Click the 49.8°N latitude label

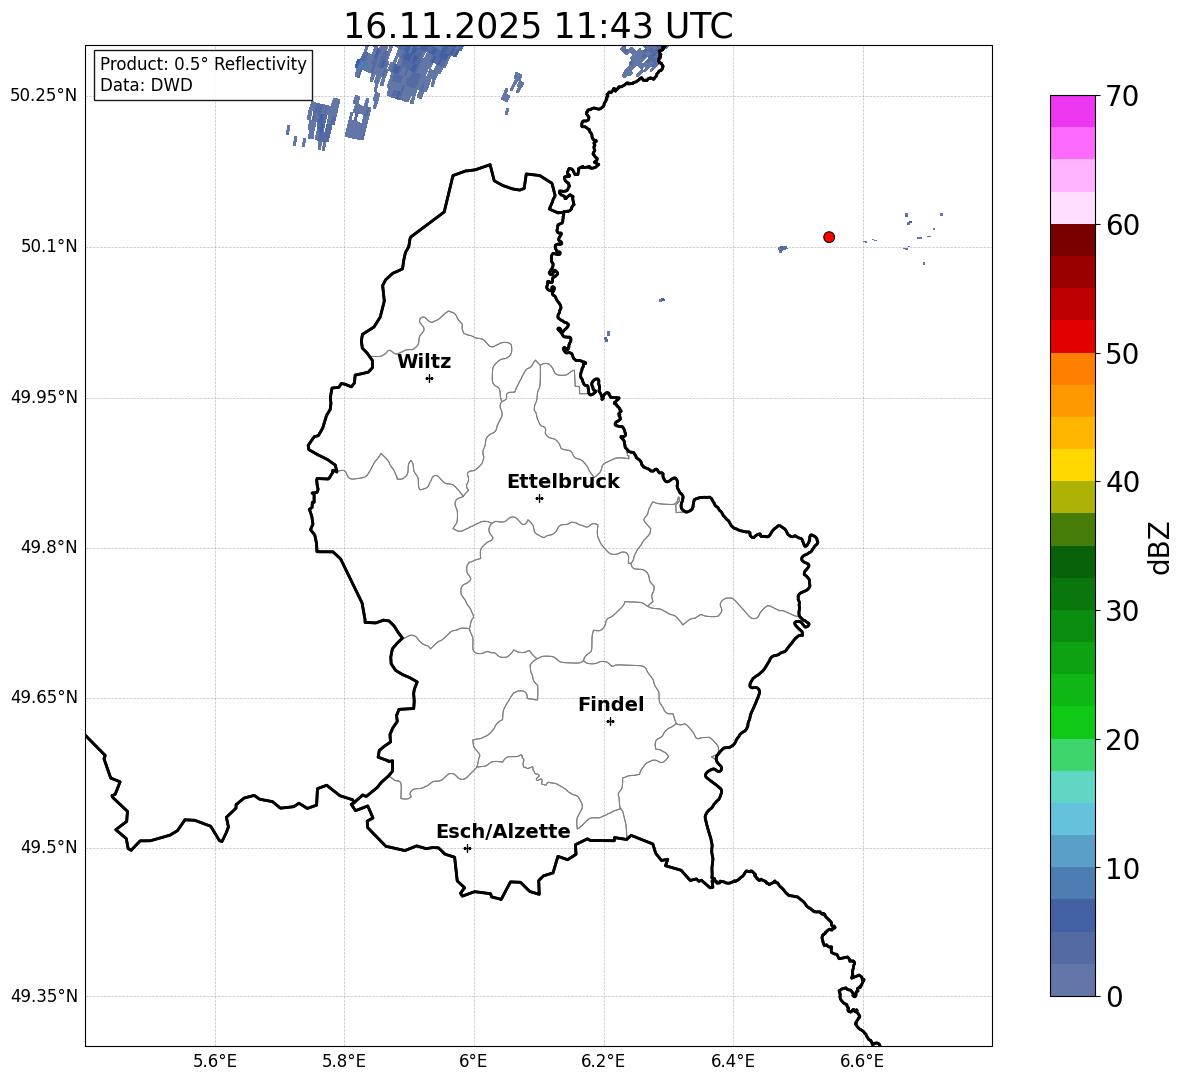pos(49,547)
